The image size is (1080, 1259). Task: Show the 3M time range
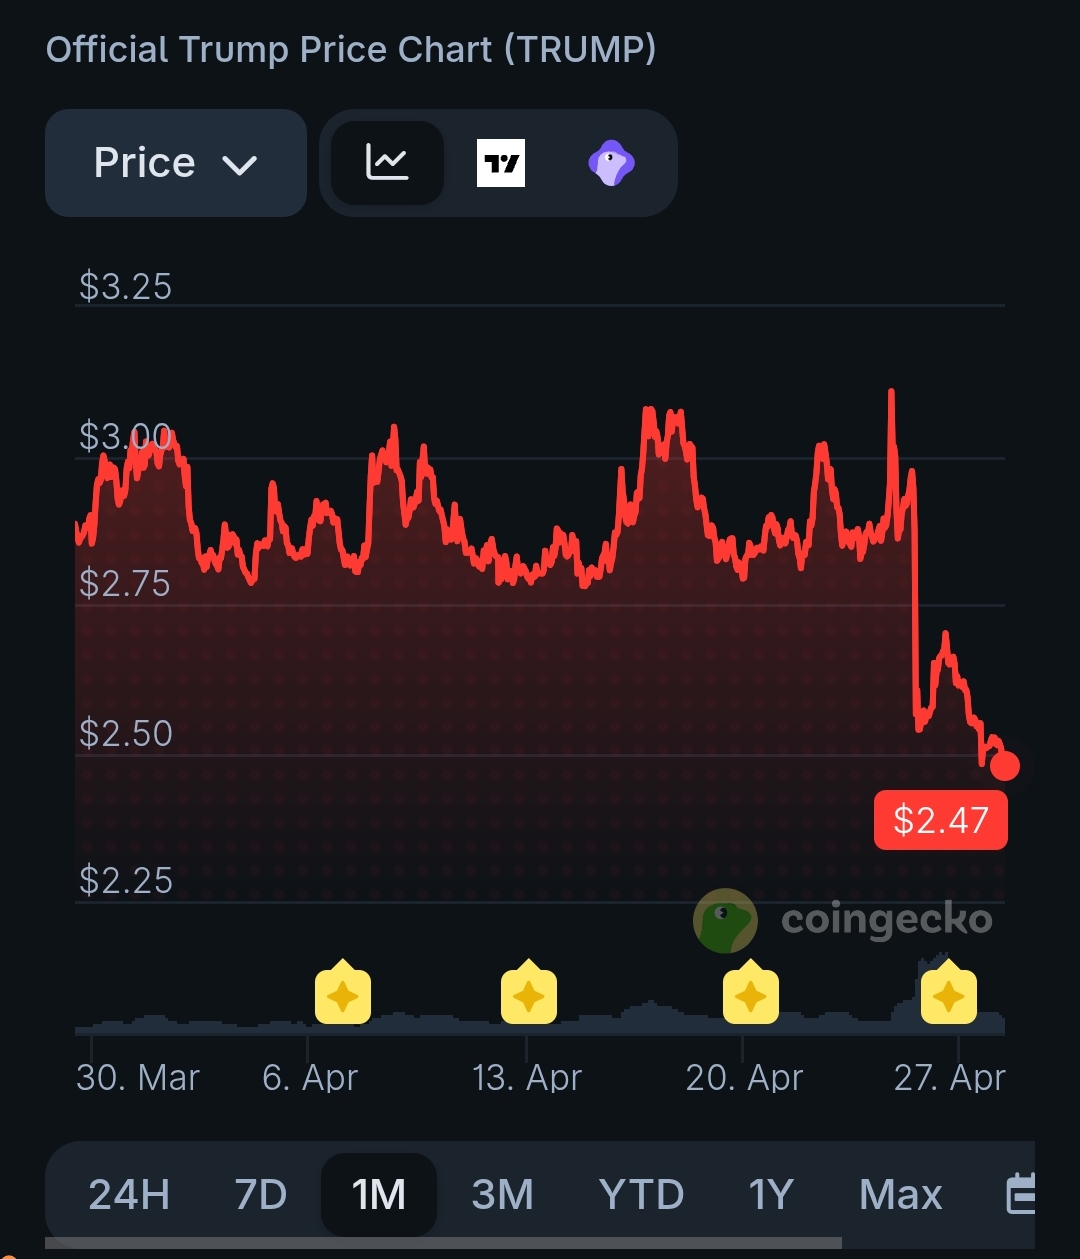tap(502, 1194)
